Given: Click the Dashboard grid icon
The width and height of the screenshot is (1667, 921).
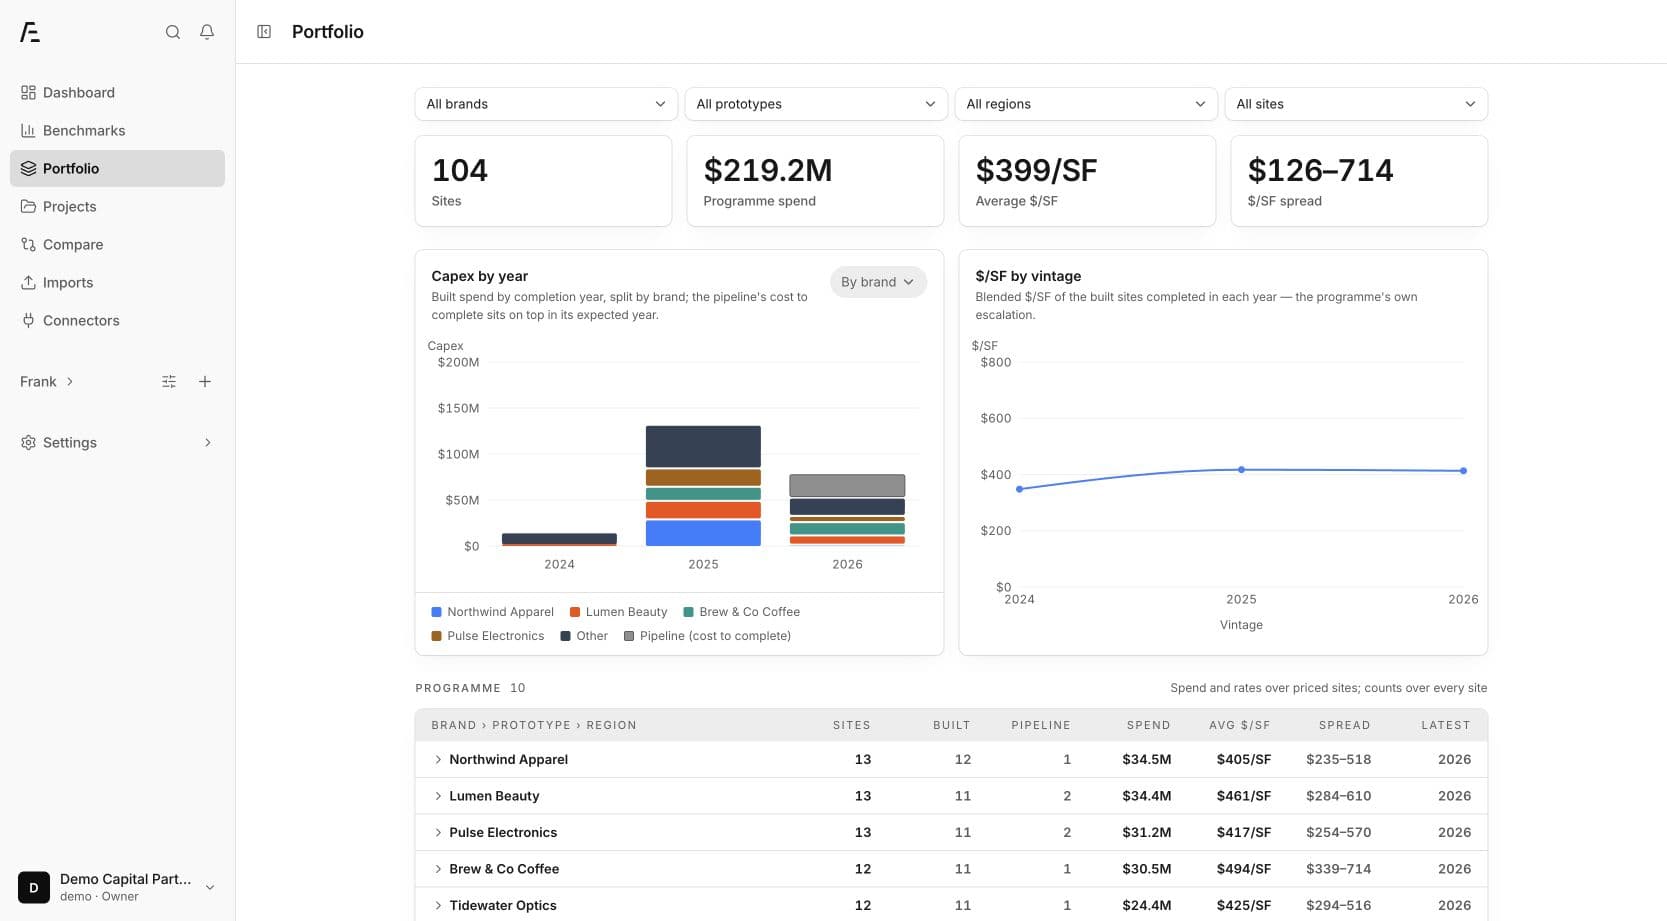Looking at the screenshot, I should click(28, 93).
